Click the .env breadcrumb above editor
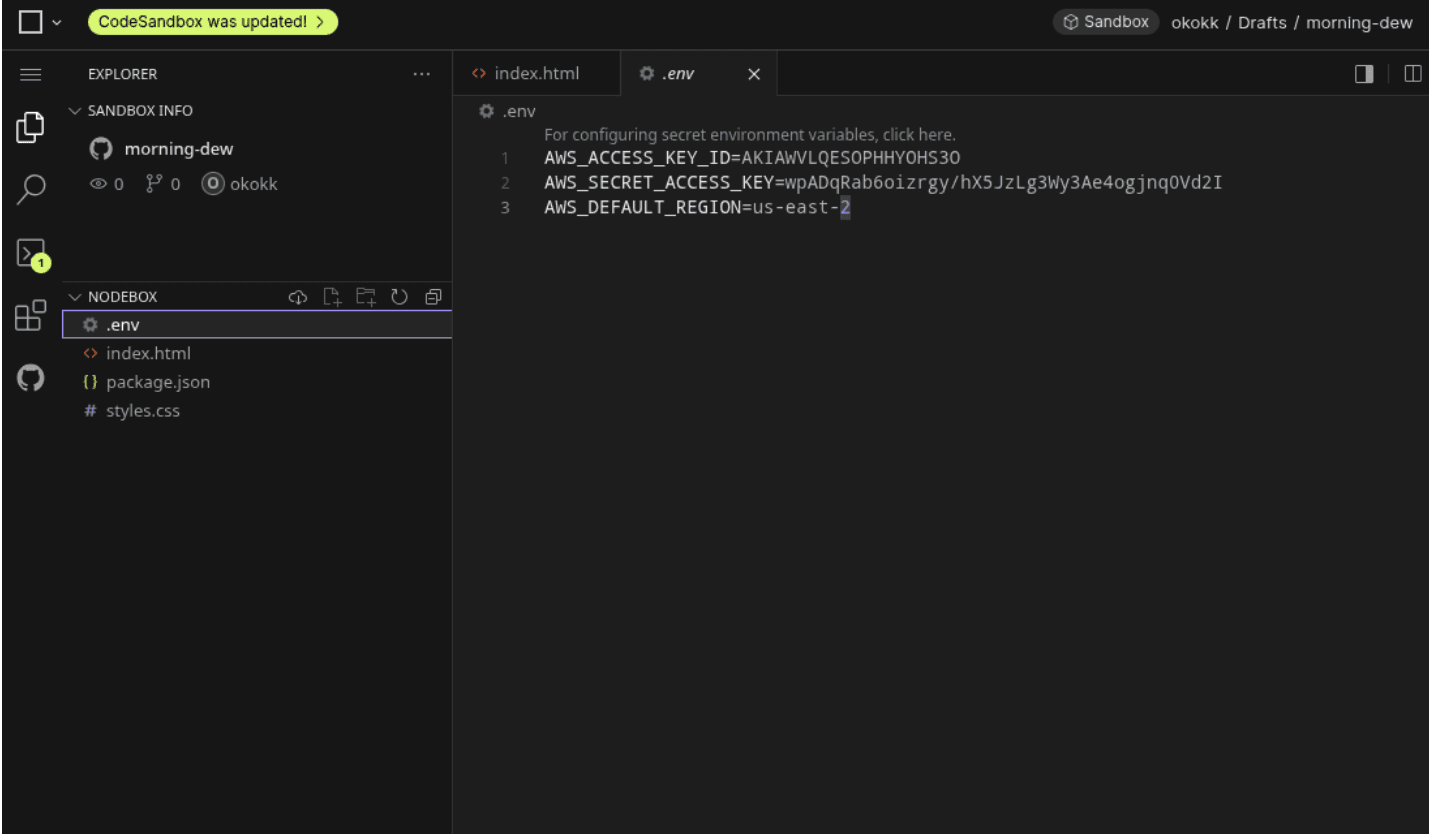 tap(509, 112)
